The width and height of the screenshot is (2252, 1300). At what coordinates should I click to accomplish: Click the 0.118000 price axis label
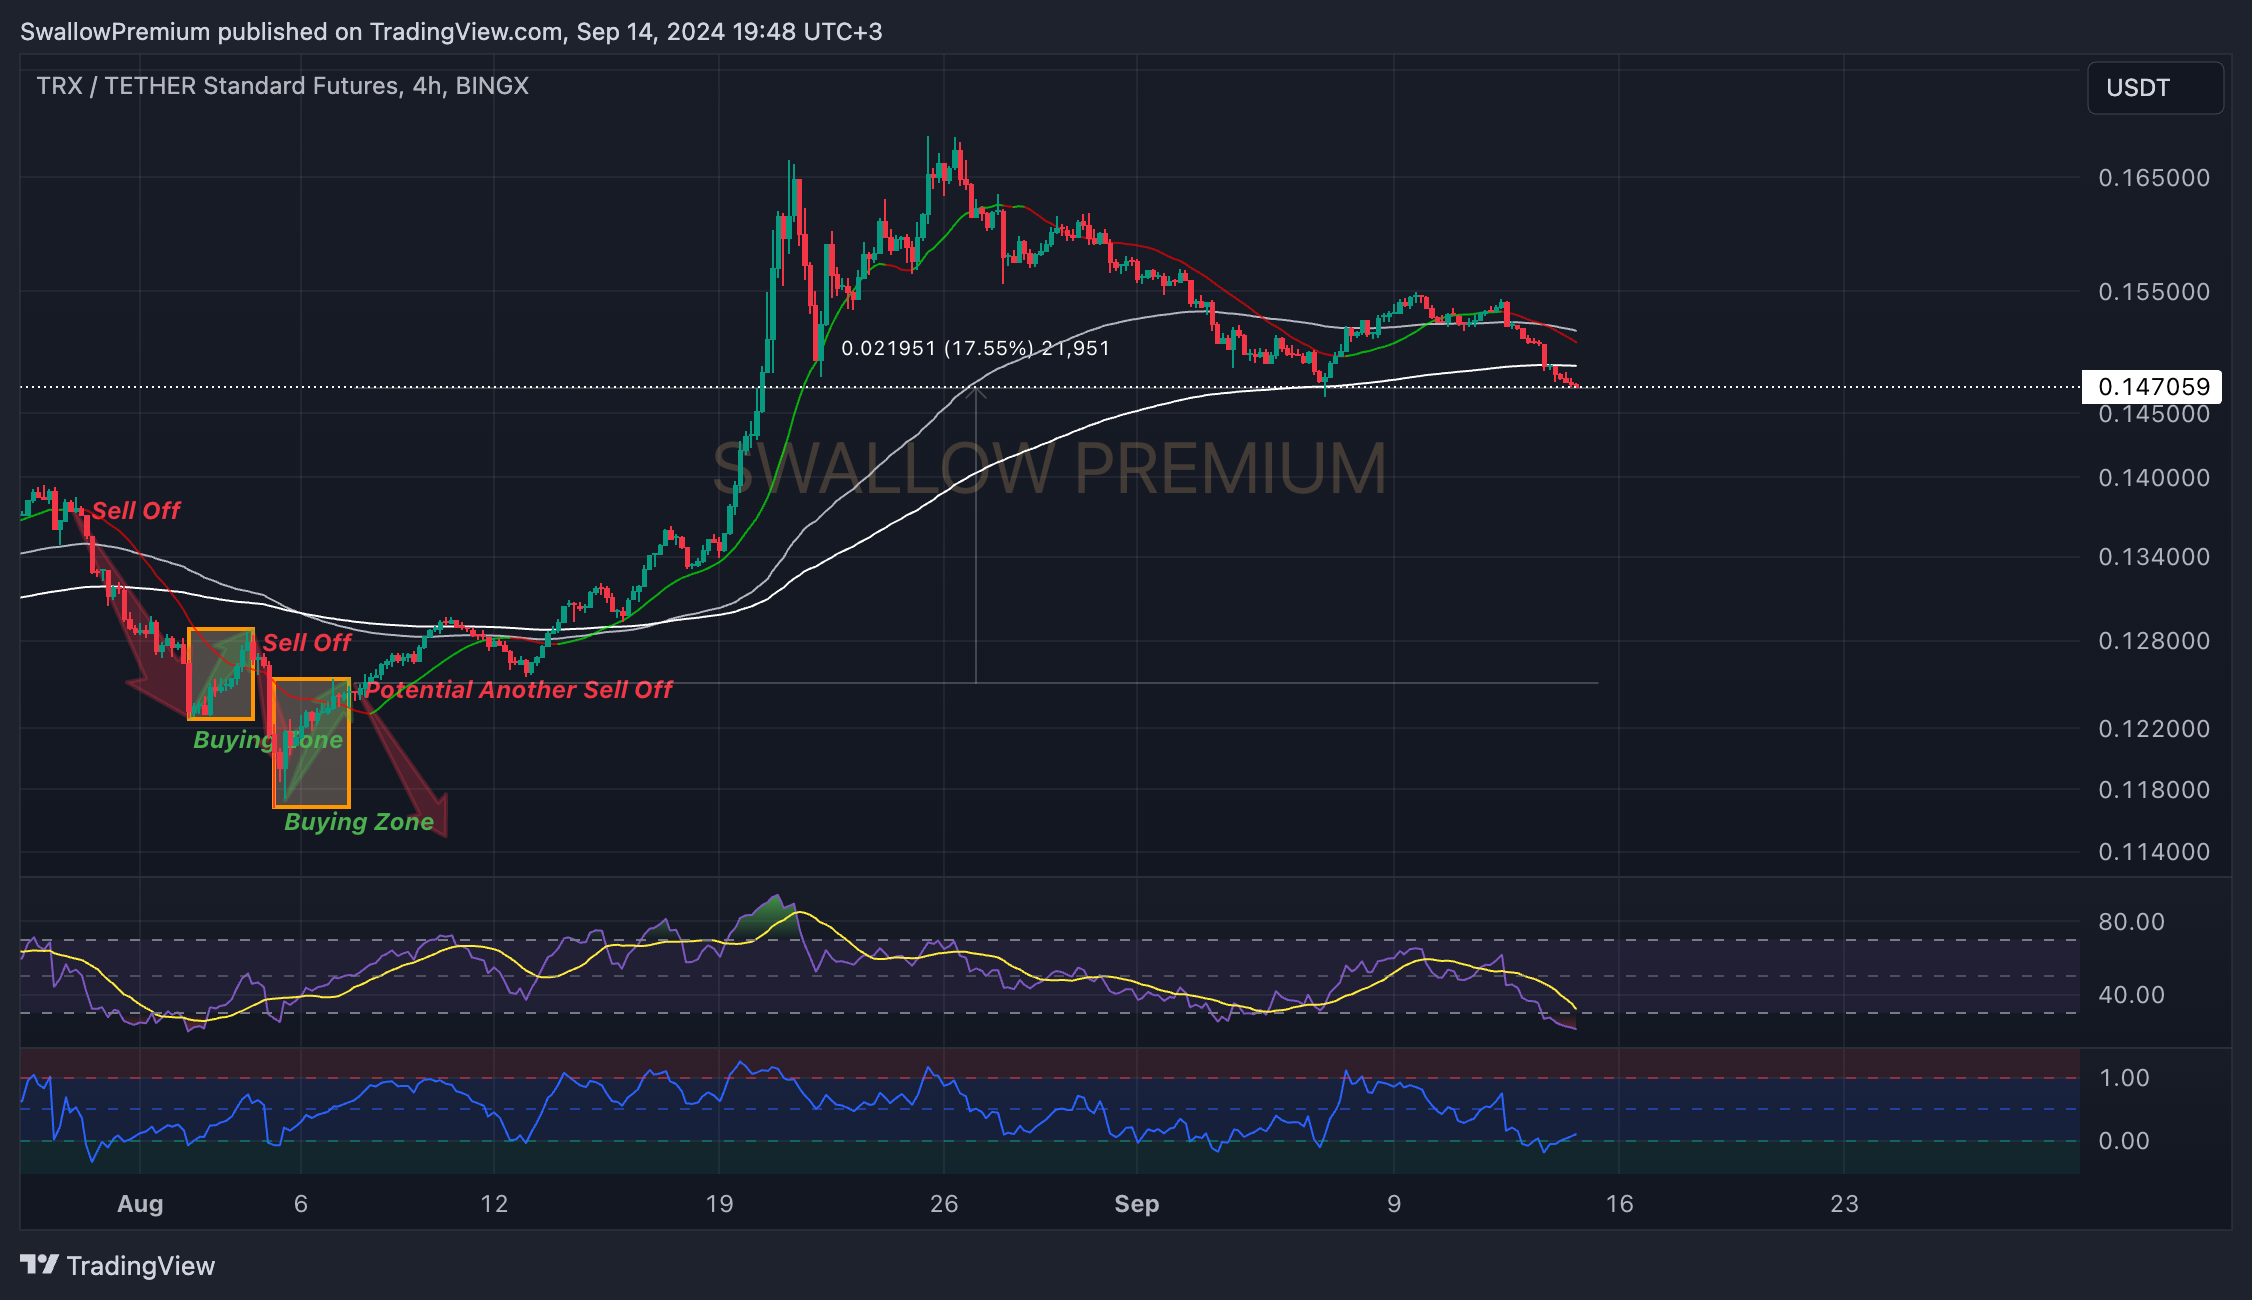[x=2154, y=790]
